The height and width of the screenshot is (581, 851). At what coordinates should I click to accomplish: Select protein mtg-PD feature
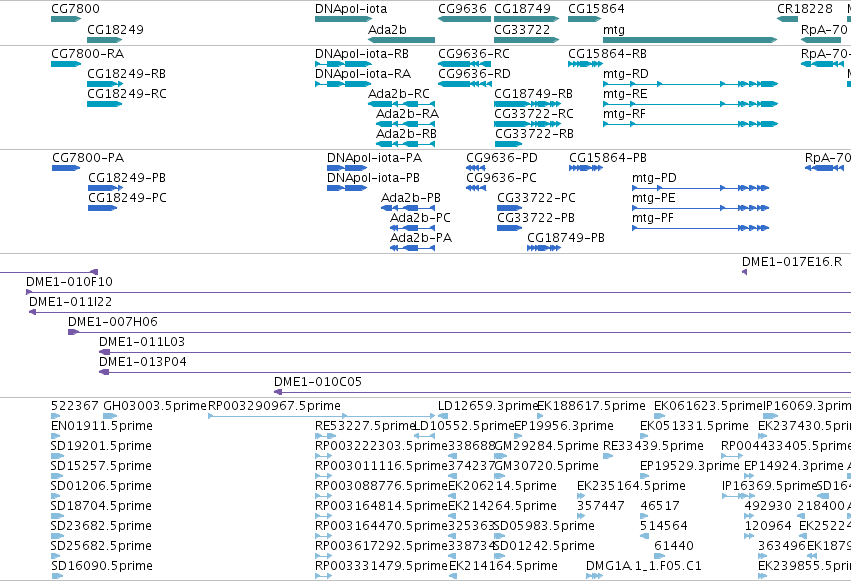700,188
